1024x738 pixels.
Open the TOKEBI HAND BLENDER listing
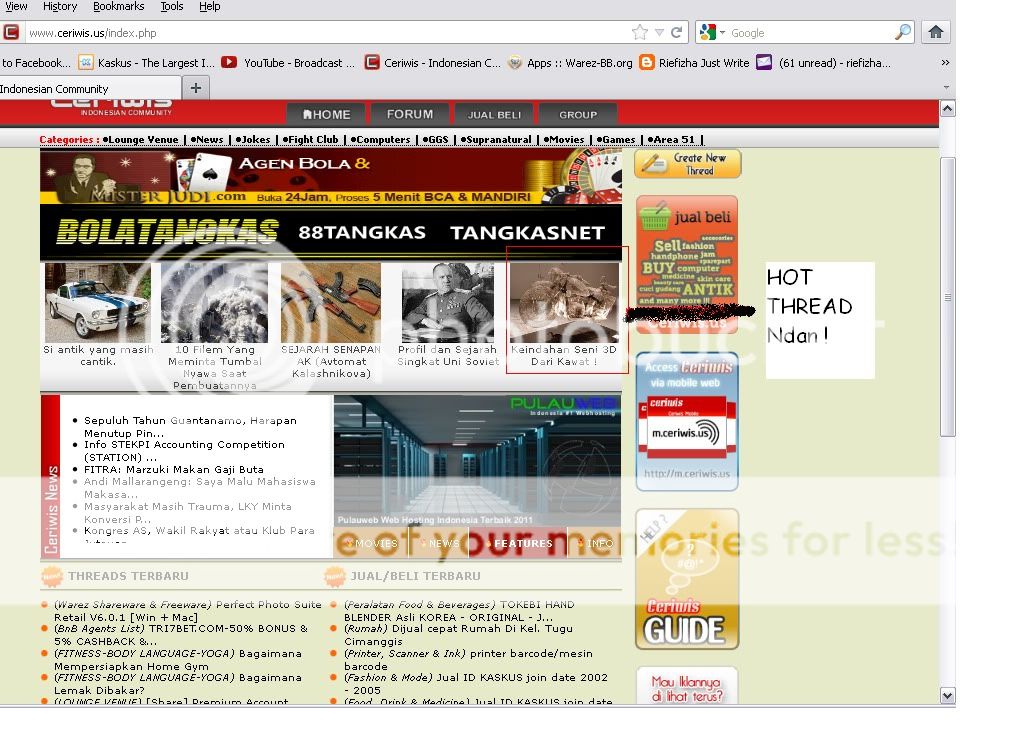pyautogui.click(x=459, y=611)
